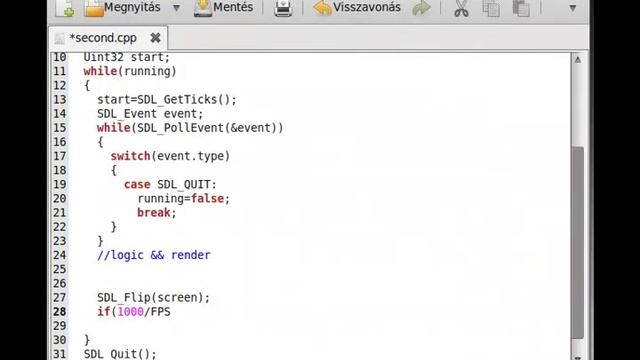Viewport: 640px width, 360px height.
Task: Redo with the green arrow icon
Action: click(x=421, y=8)
